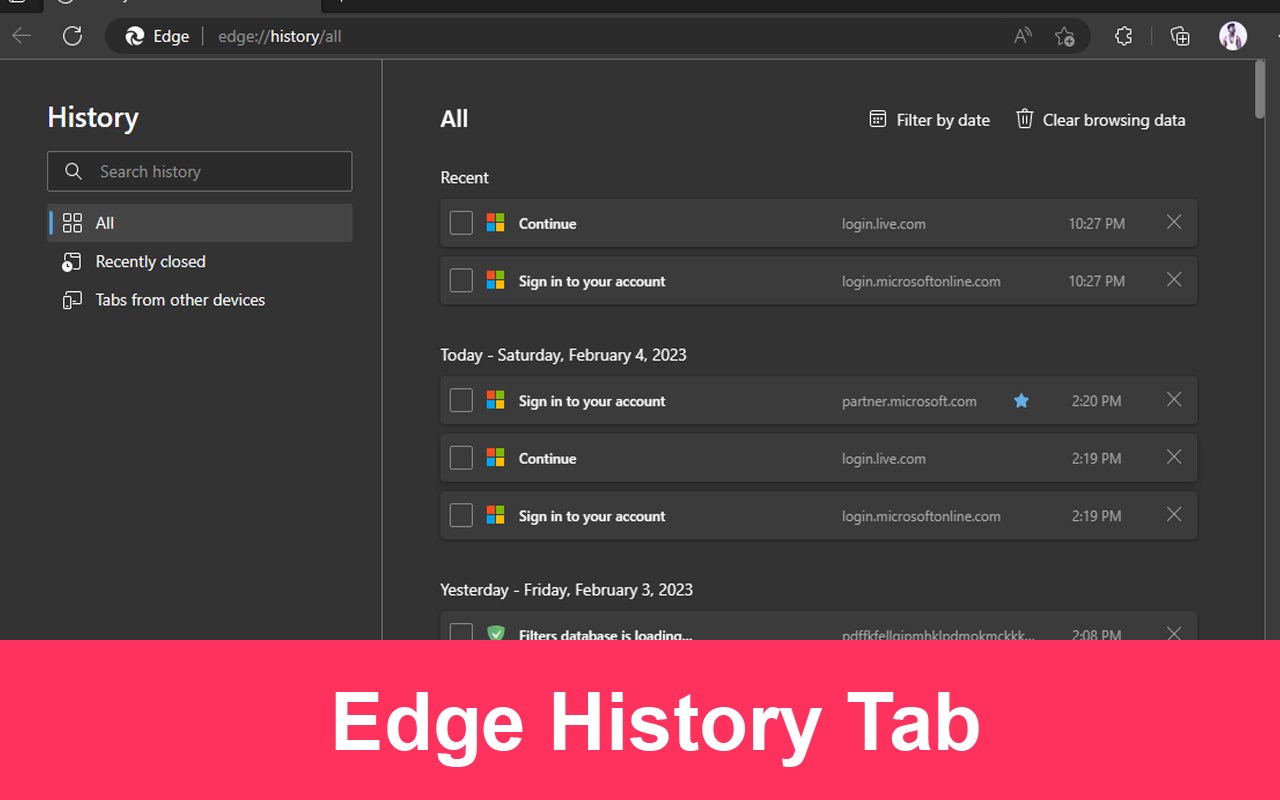This screenshot has height=800, width=1280.
Task: Delete the 10:27 PM Sign in to your account entry
Action: tap(1174, 280)
